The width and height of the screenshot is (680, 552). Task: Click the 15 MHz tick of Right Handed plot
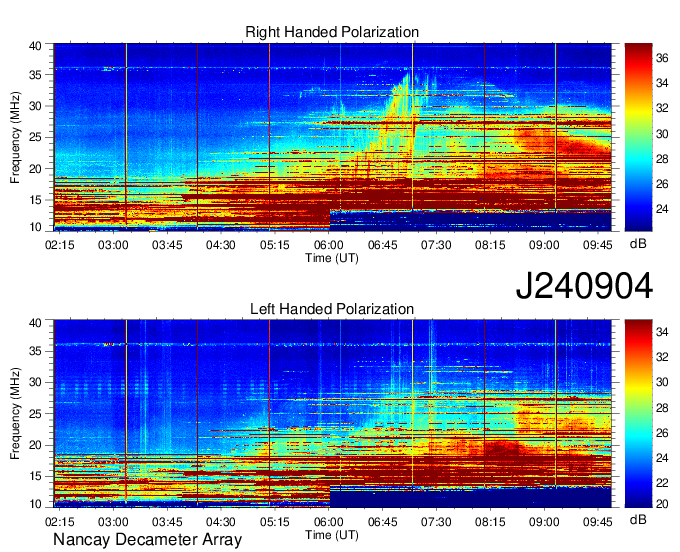pyautogui.click(x=35, y=200)
